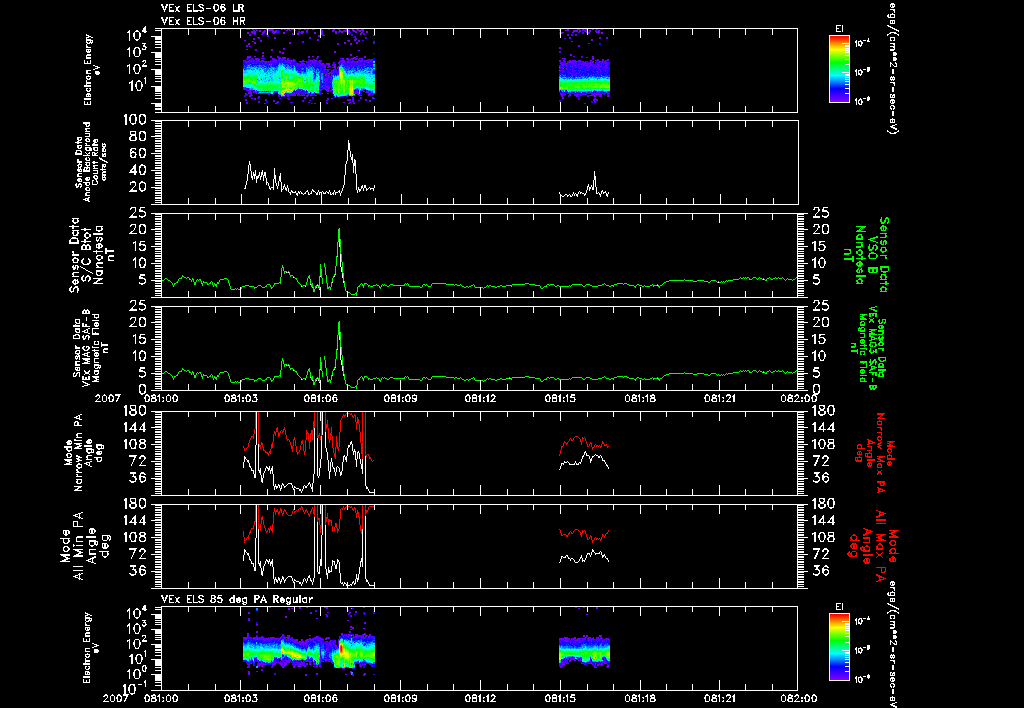Screen dimensions: 1024x708
Task: Click the second data block in top spectrogram
Action: pos(584,67)
